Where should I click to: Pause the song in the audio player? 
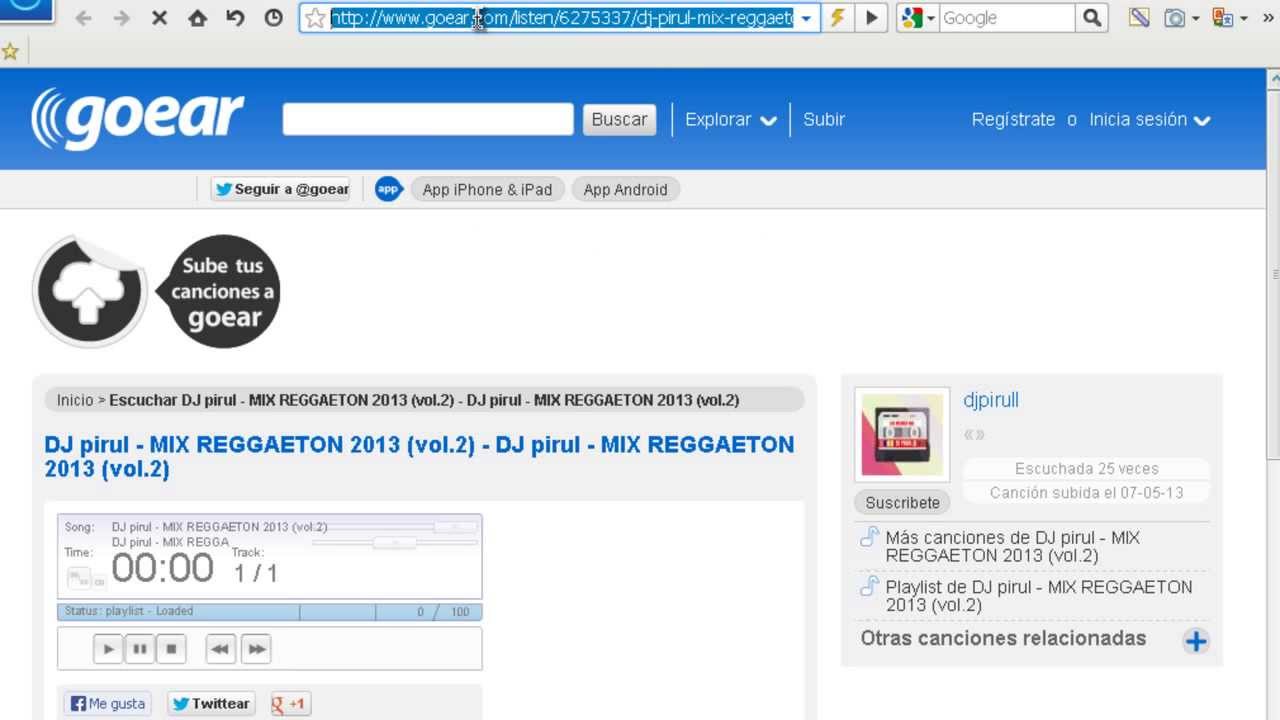tap(140, 649)
